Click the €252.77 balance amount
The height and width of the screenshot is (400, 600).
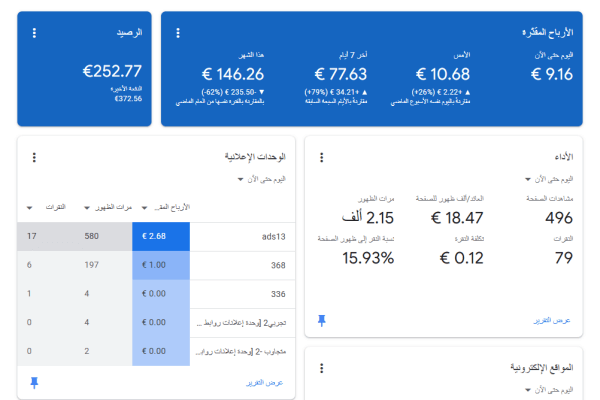pos(112,71)
